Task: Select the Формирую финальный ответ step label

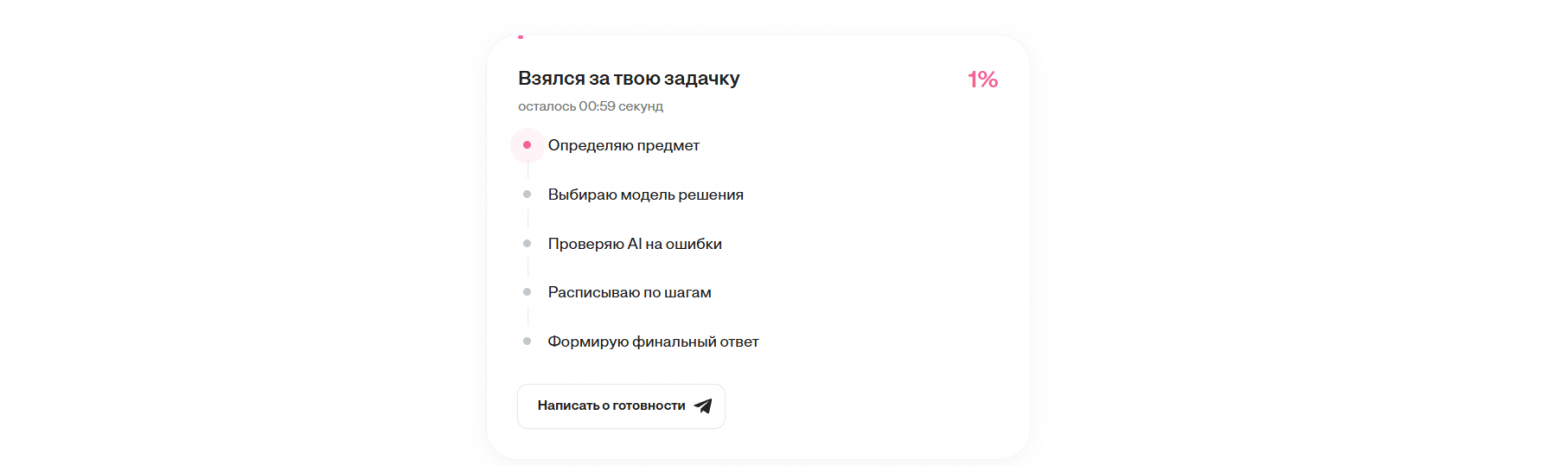Action: point(653,341)
